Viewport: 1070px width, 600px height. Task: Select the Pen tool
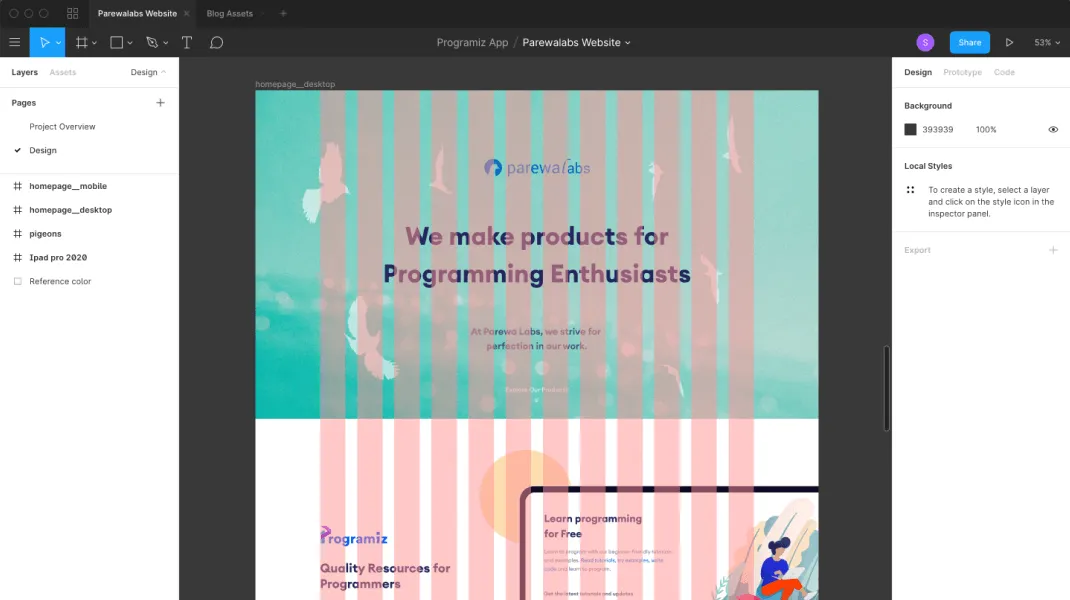152,42
